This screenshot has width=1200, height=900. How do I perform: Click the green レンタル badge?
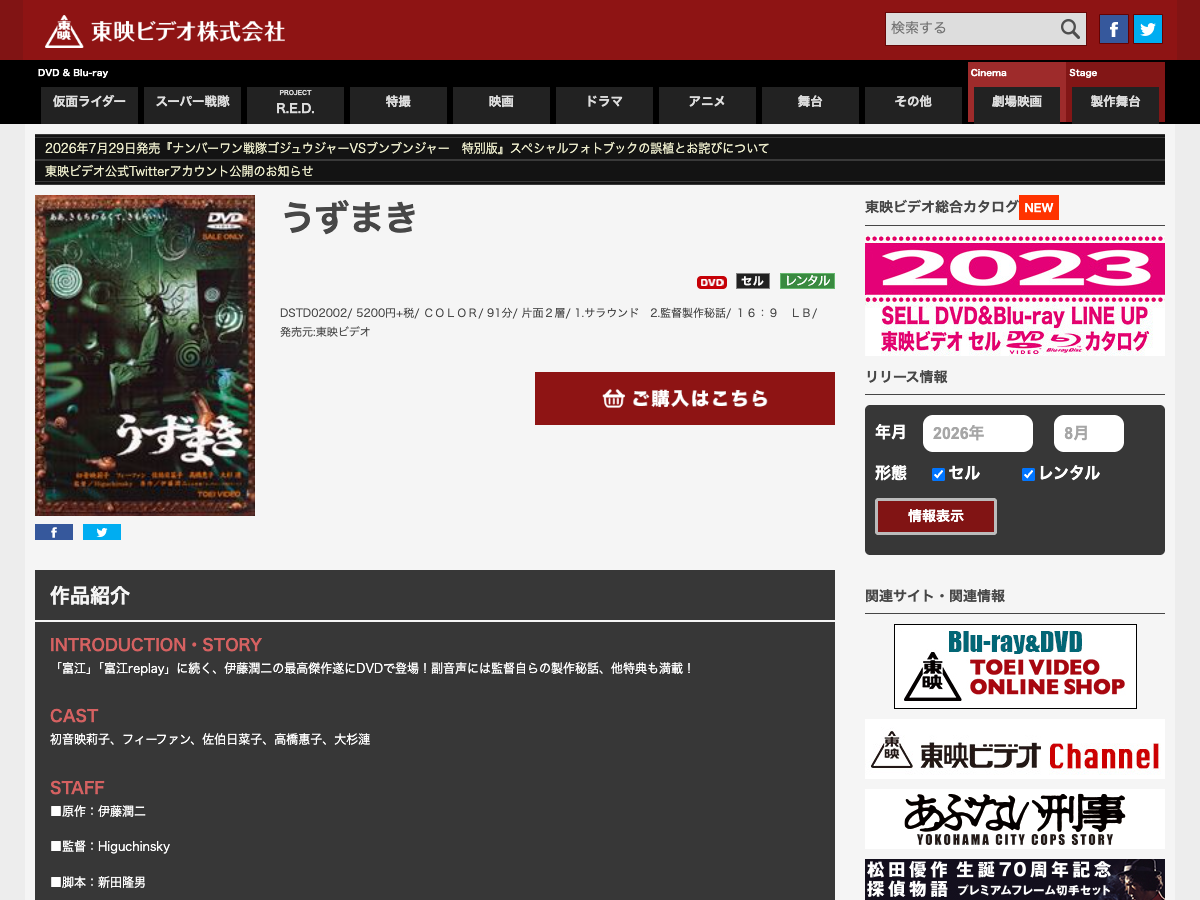tap(807, 281)
